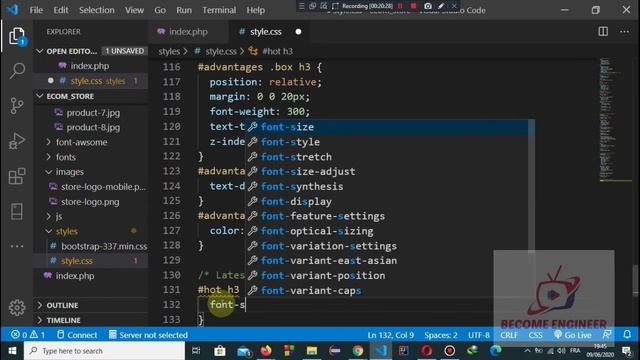Show additional views ellipsis in activity bar
This screenshot has width=640, height=360.
[x=17, y=246]
